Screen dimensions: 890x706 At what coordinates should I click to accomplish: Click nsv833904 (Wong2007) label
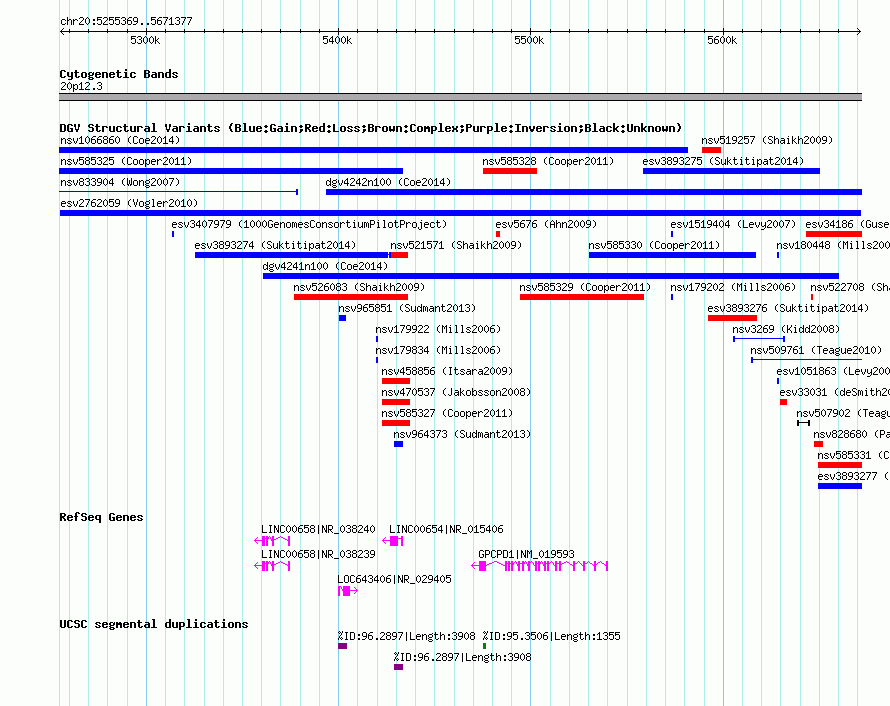click(x=120, y=182)
